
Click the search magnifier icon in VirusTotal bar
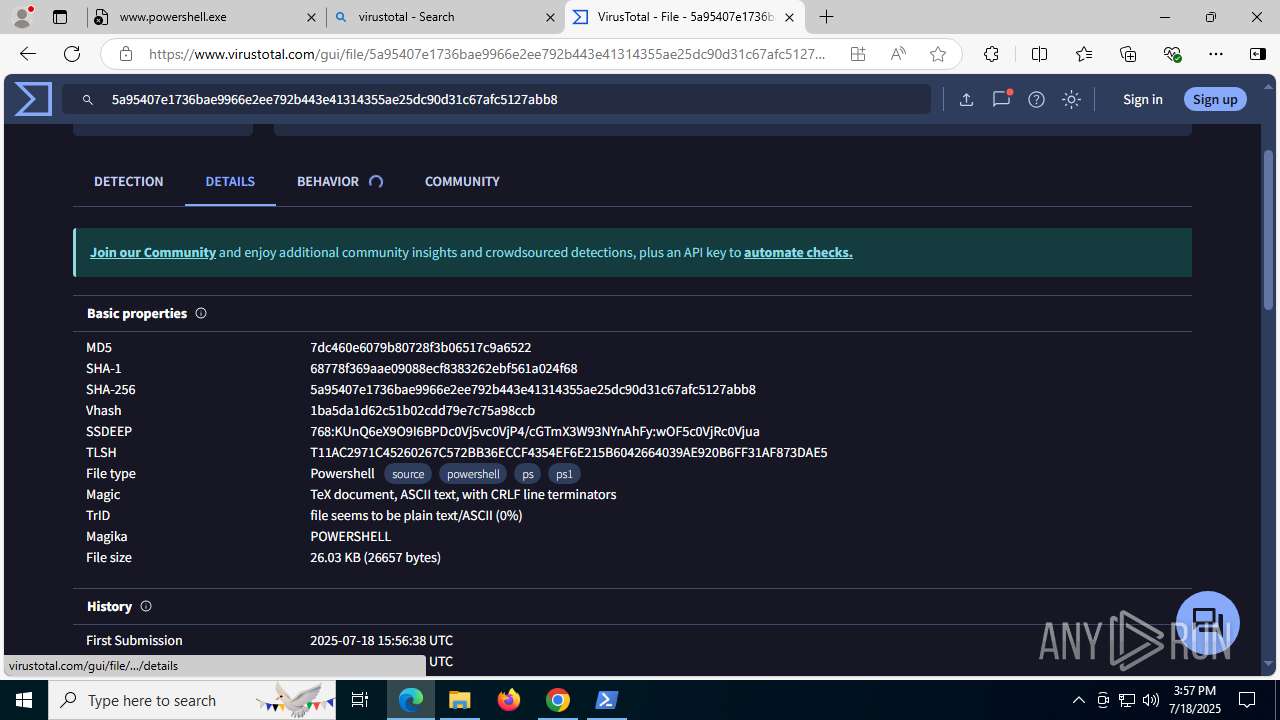click(x=88, y=100)
